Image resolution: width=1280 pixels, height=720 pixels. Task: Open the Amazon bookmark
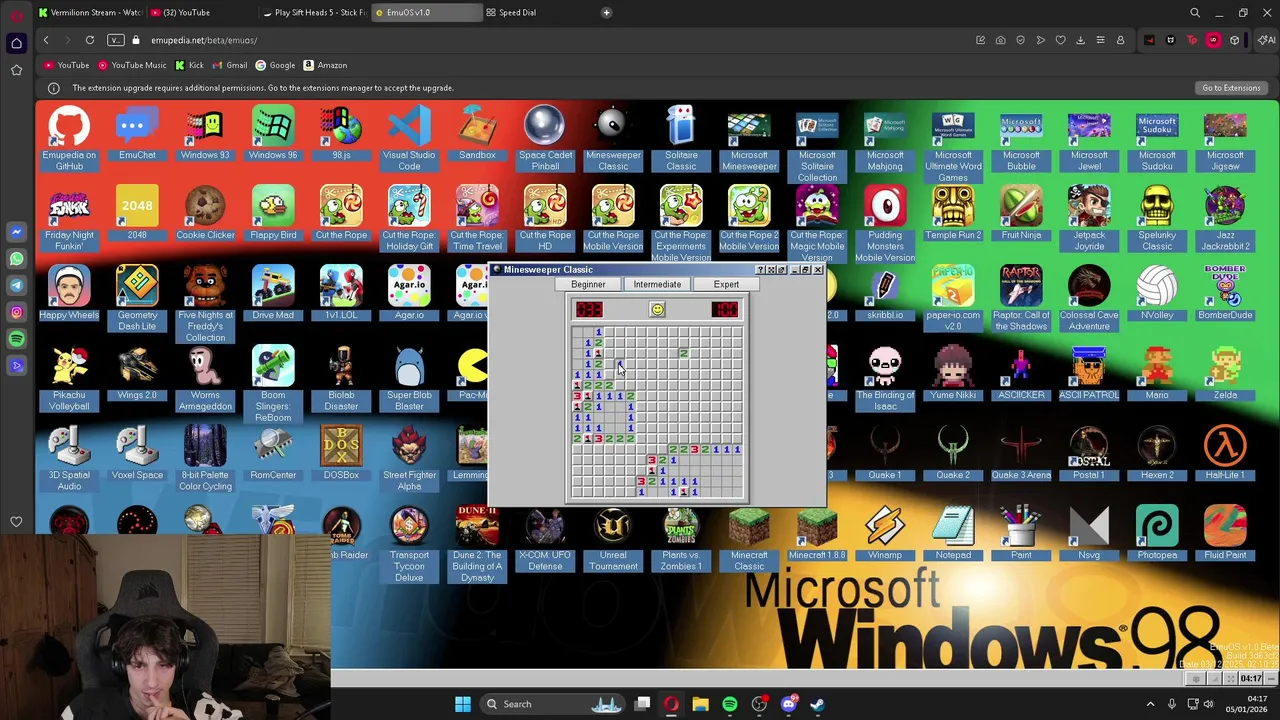[325, 65]
